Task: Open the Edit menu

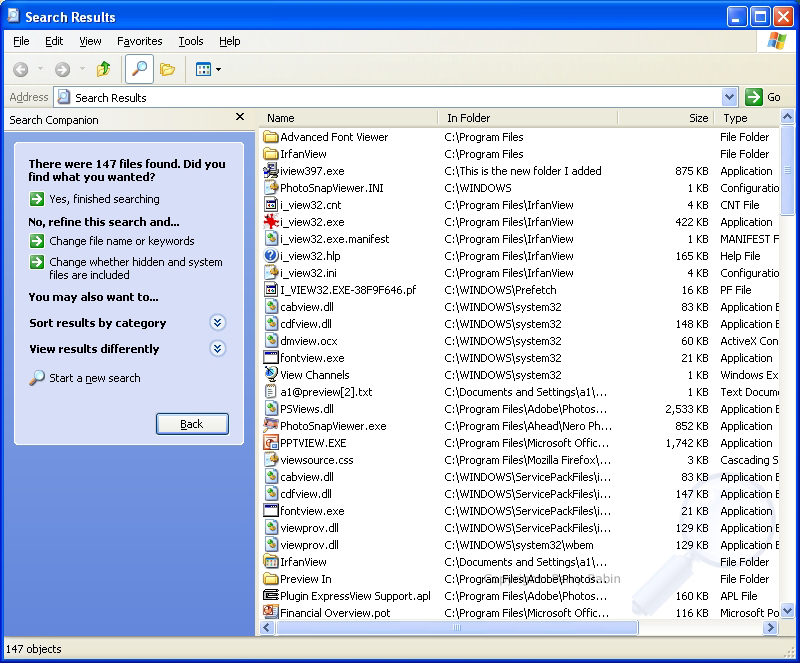Action: pyautogui.click(x=54, y=41)
